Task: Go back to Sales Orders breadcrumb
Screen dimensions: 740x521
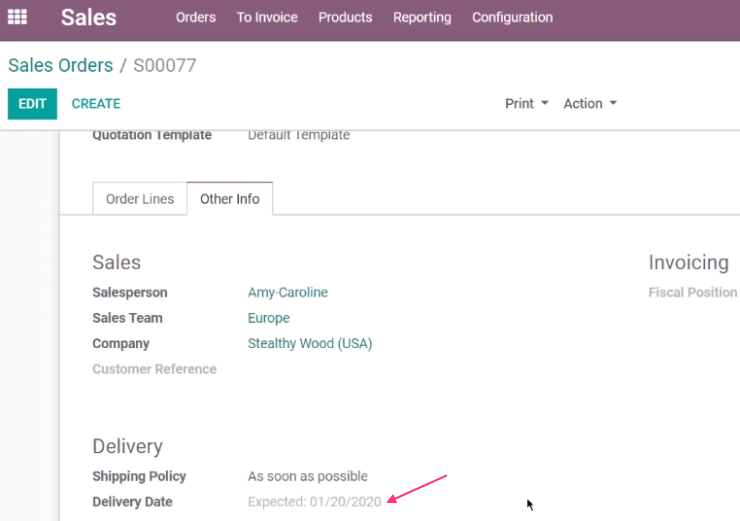Action: pos(60,65)
